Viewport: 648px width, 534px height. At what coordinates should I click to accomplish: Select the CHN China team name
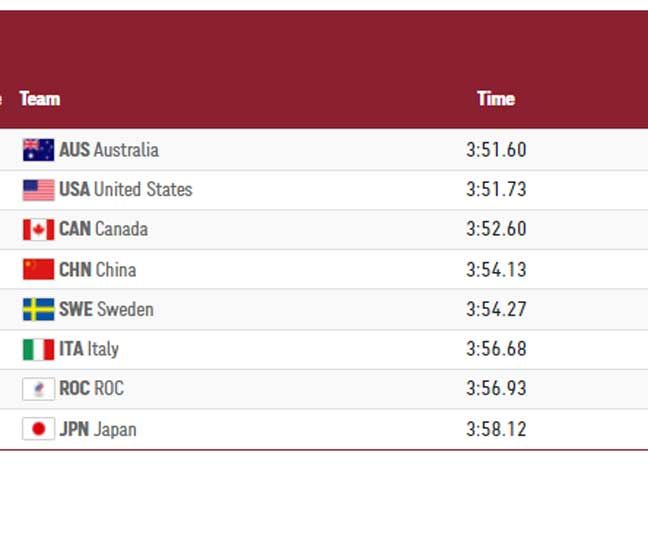[97, 269]
